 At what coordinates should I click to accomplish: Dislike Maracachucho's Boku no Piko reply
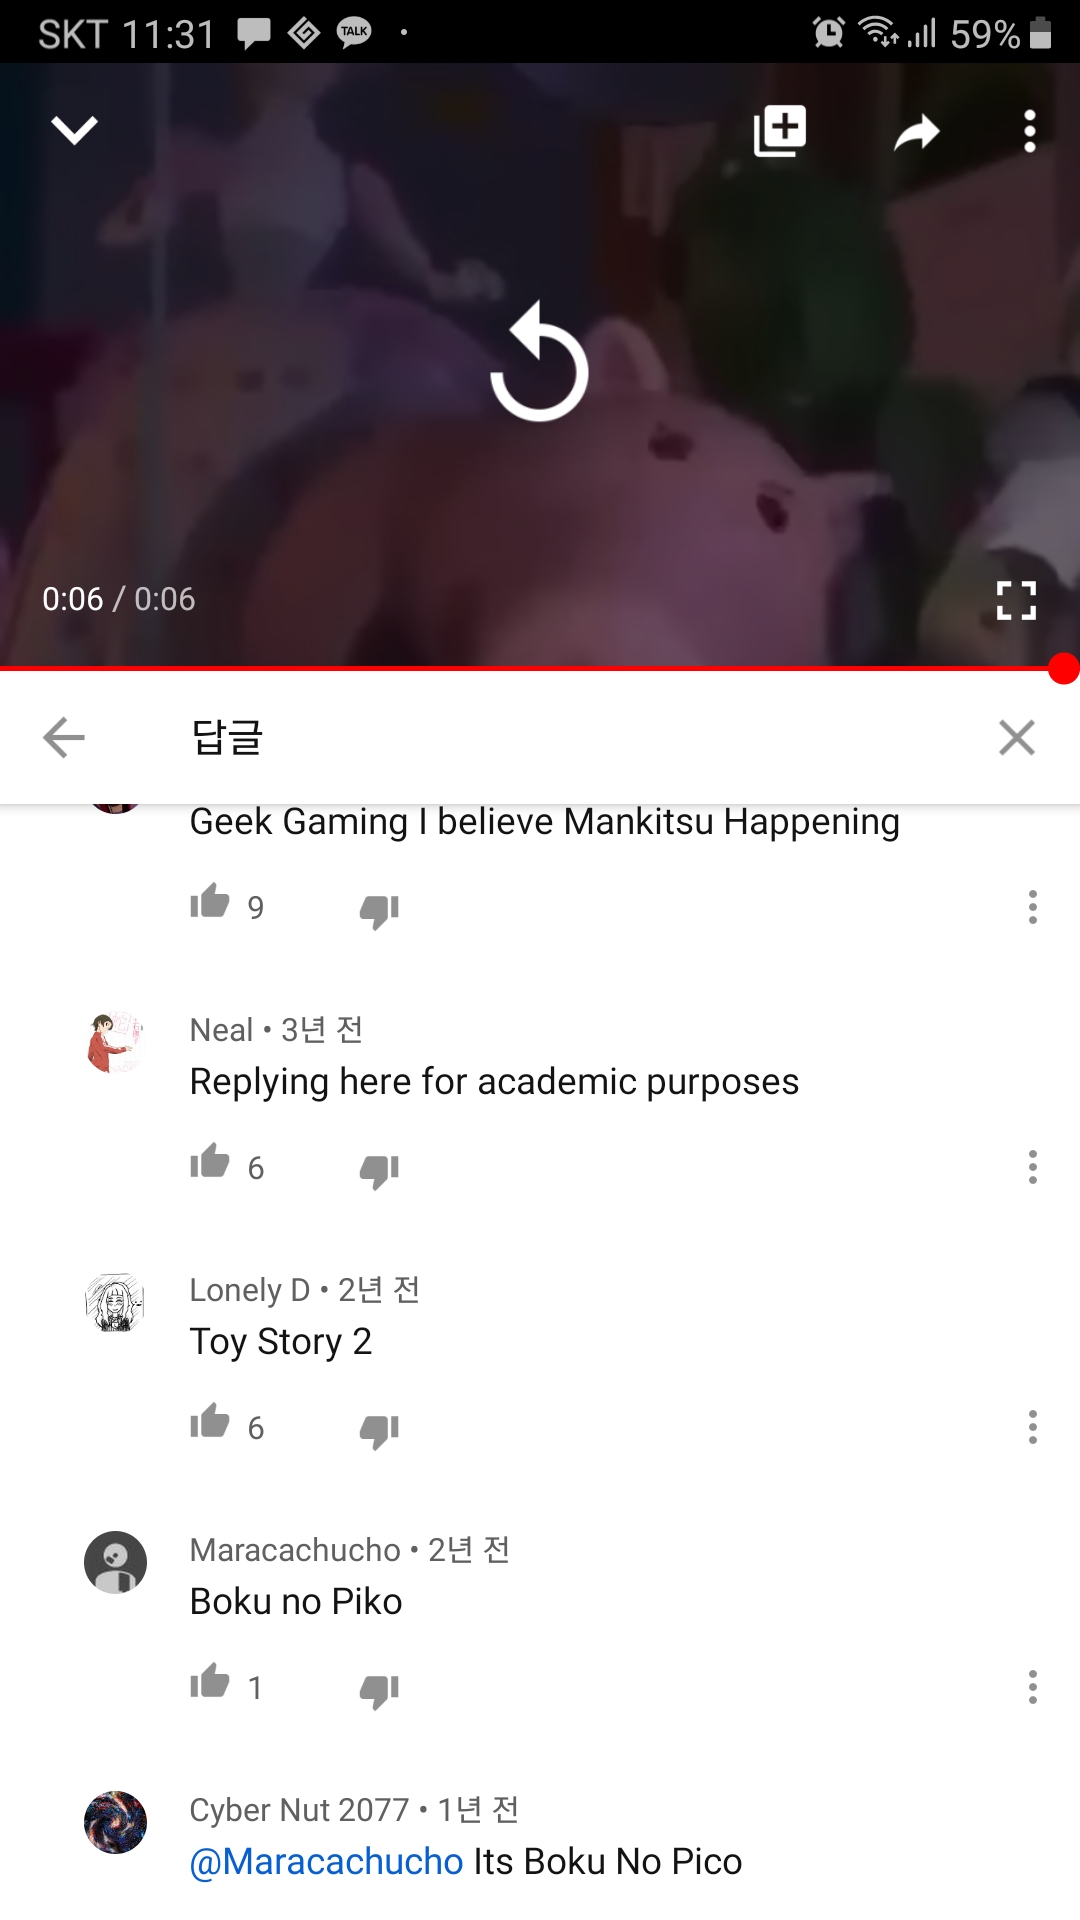point(379,1689)
